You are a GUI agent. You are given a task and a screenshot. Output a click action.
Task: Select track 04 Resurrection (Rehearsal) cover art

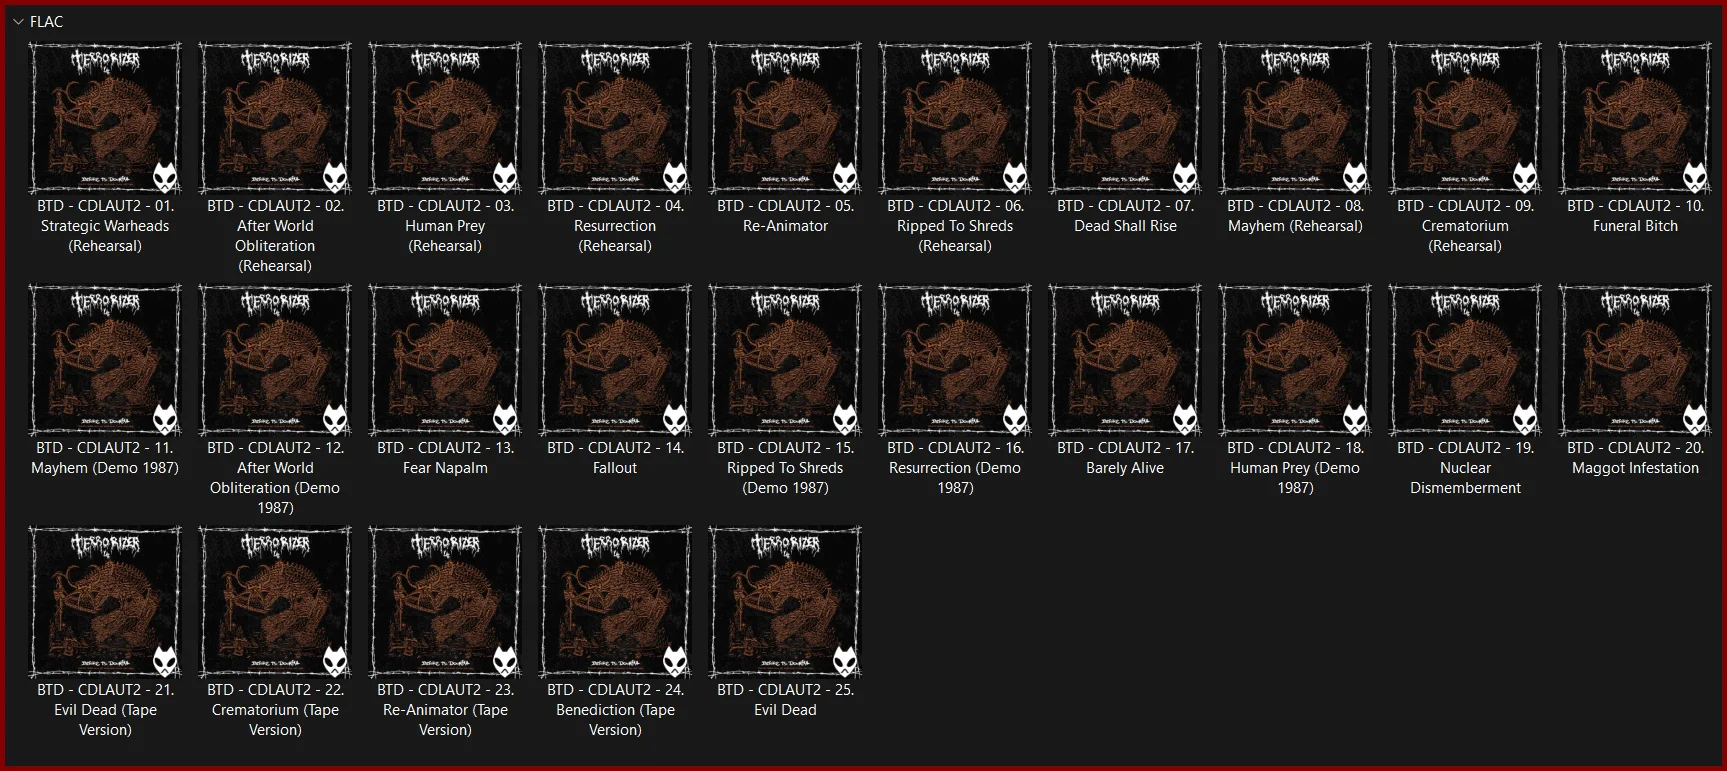pyautogui.click(x=615, y=118)
